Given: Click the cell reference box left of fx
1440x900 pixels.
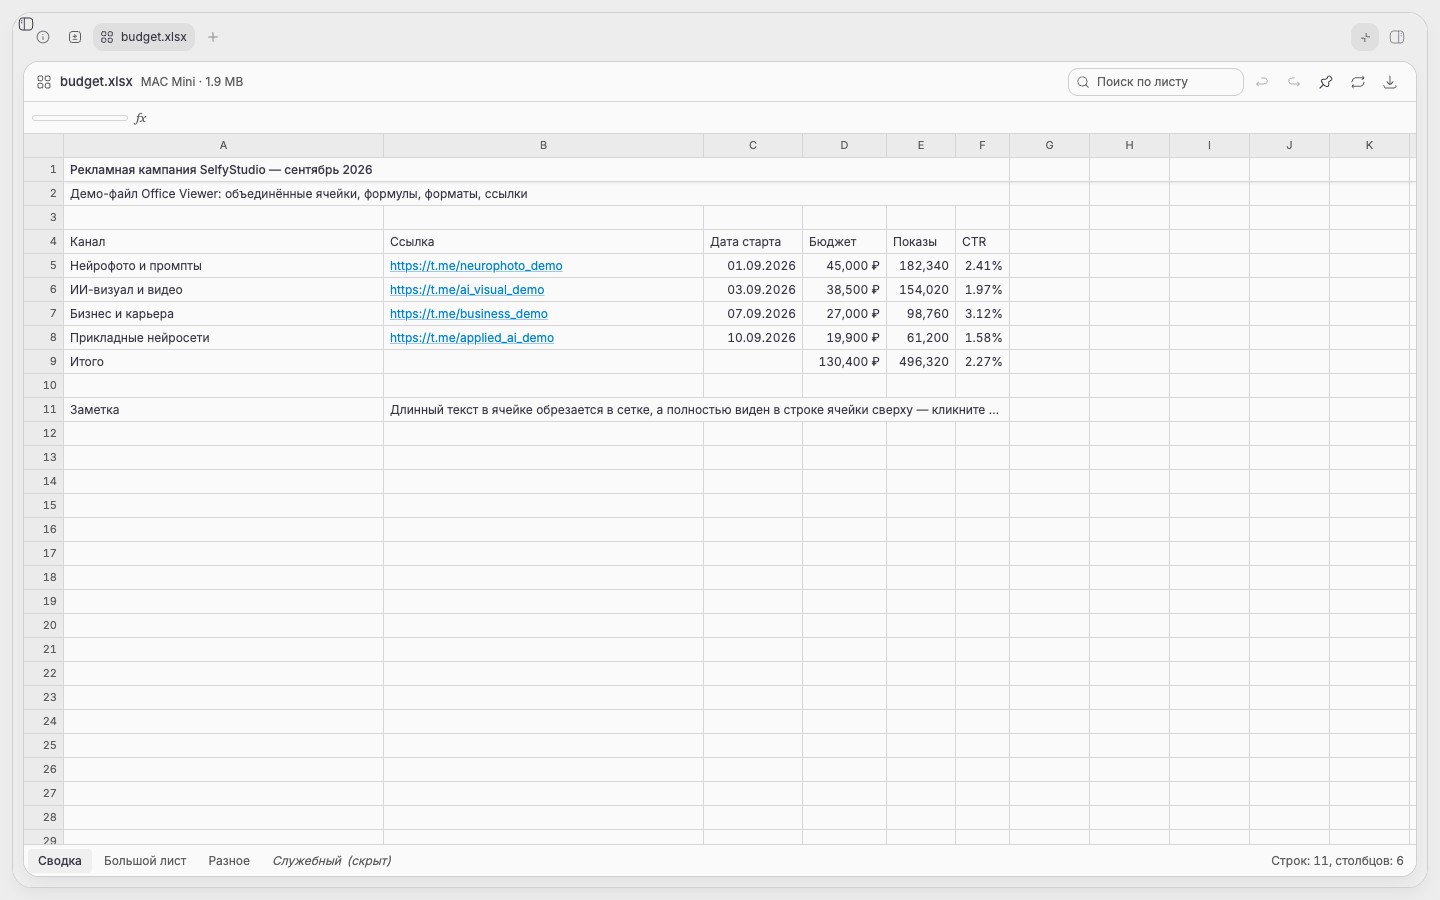Looking at the screenshot, I should point(80,118).
